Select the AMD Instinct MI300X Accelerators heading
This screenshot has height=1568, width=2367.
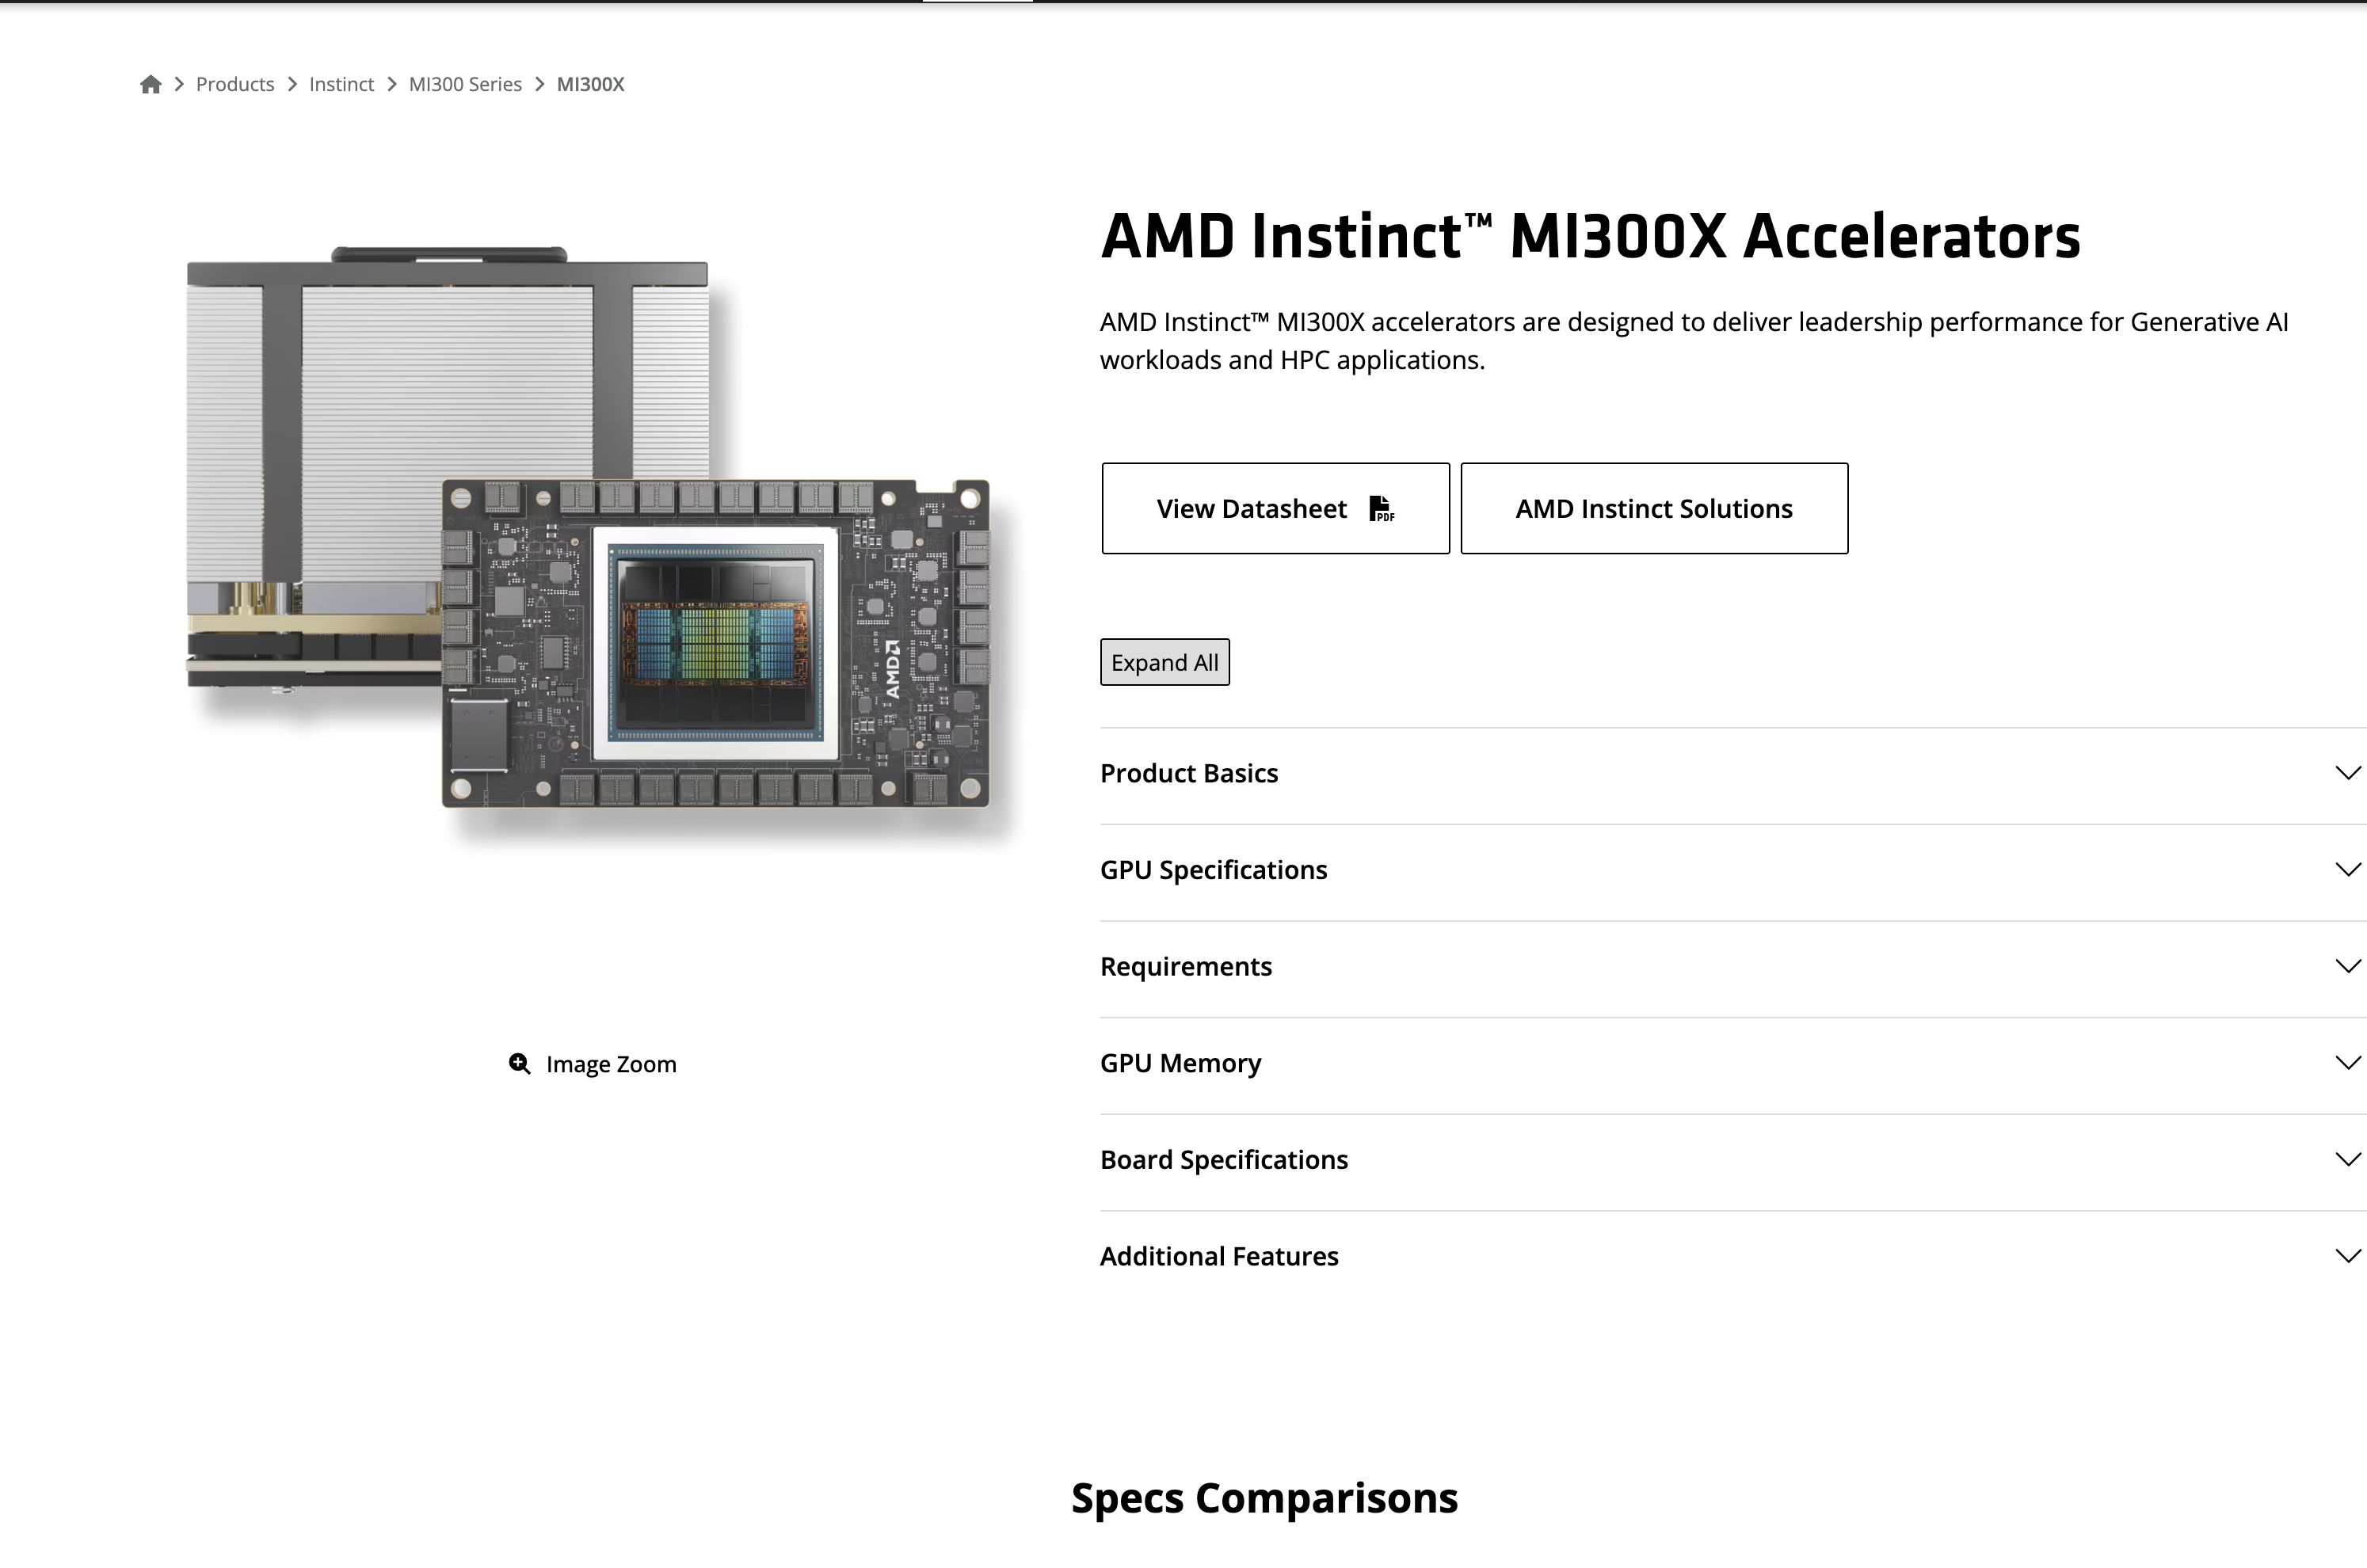1590,236
